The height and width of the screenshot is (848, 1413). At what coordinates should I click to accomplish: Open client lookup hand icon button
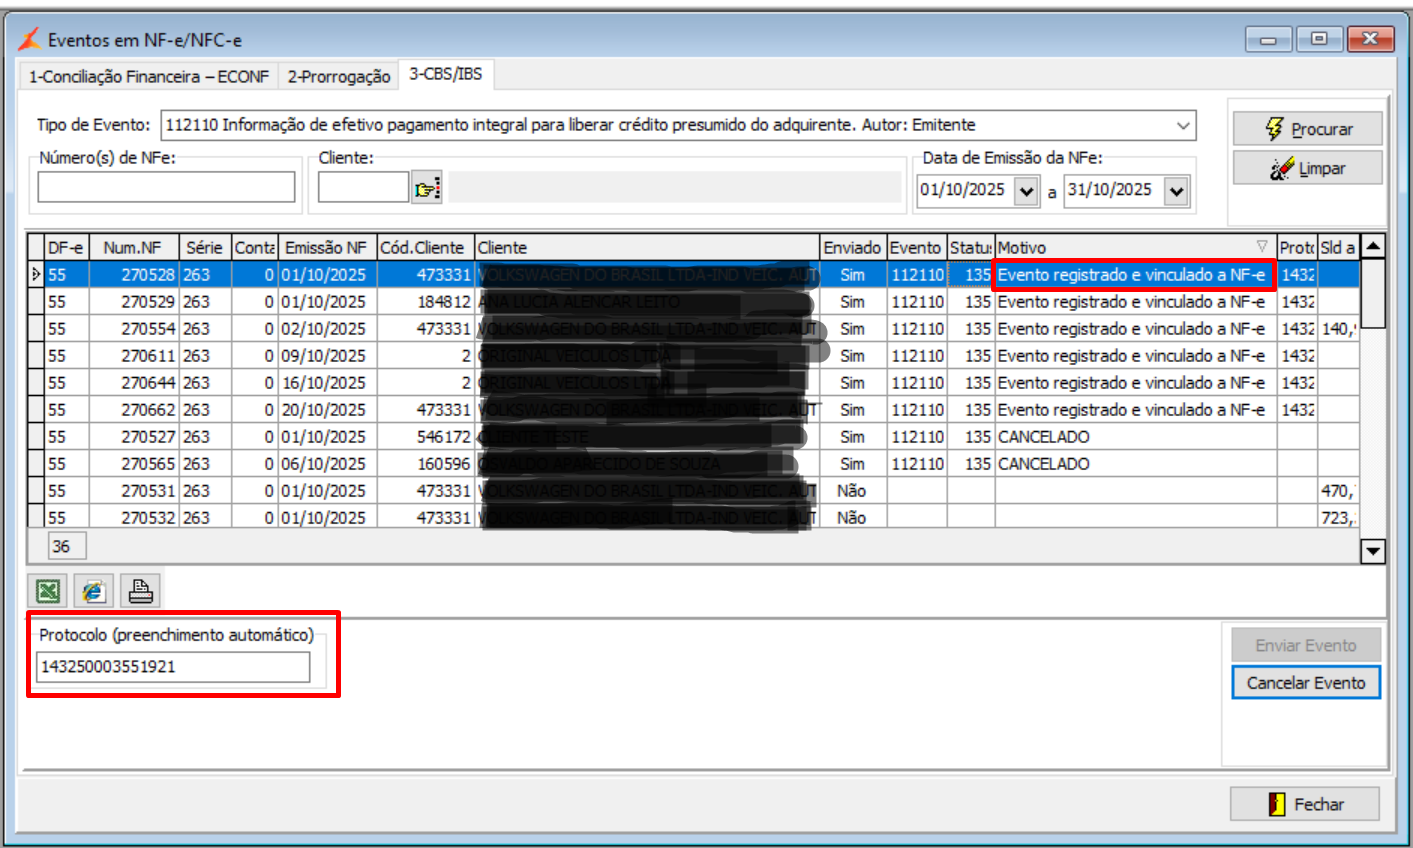[427, 188]
